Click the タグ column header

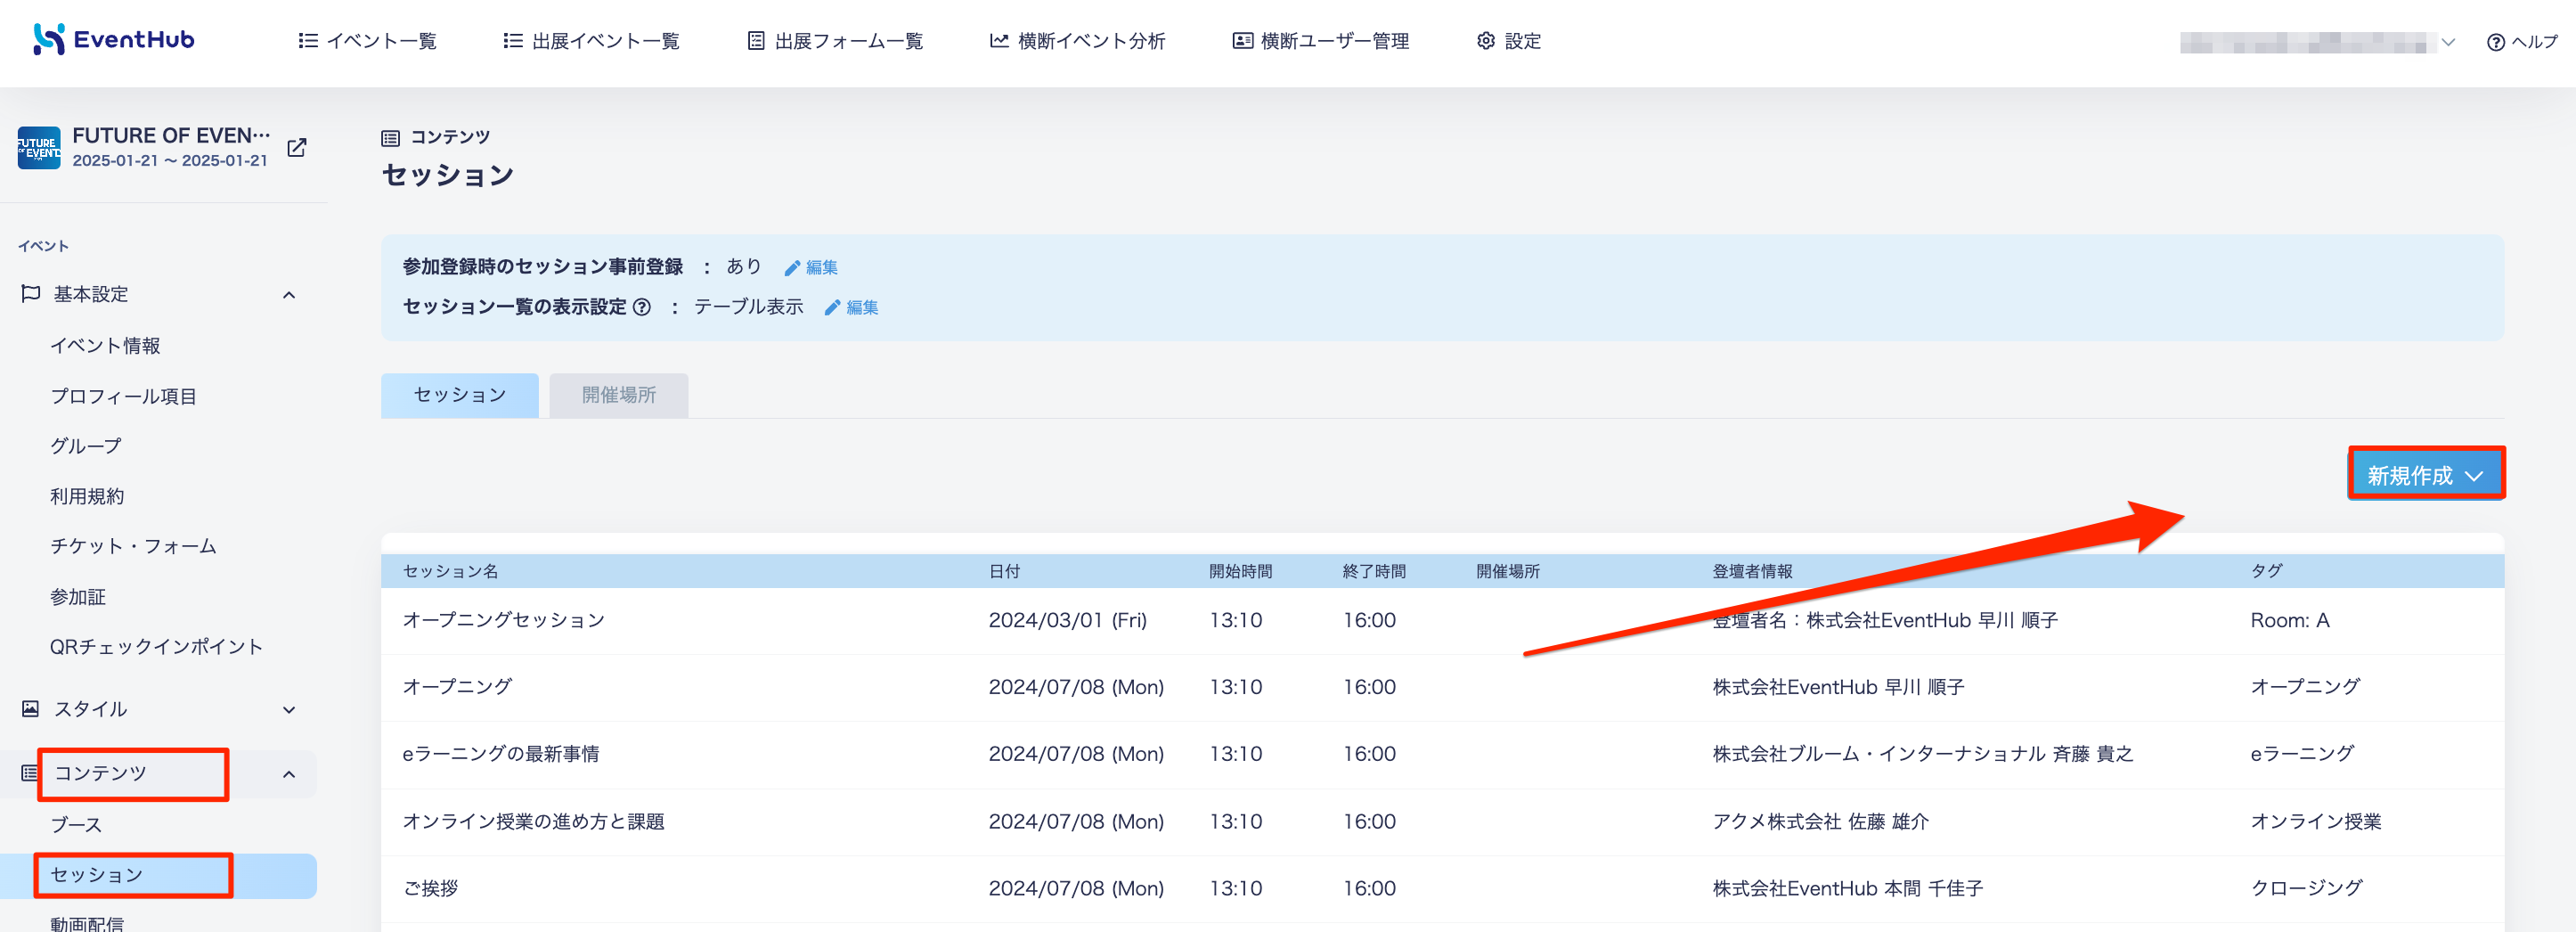click(x=2266, y=571)
